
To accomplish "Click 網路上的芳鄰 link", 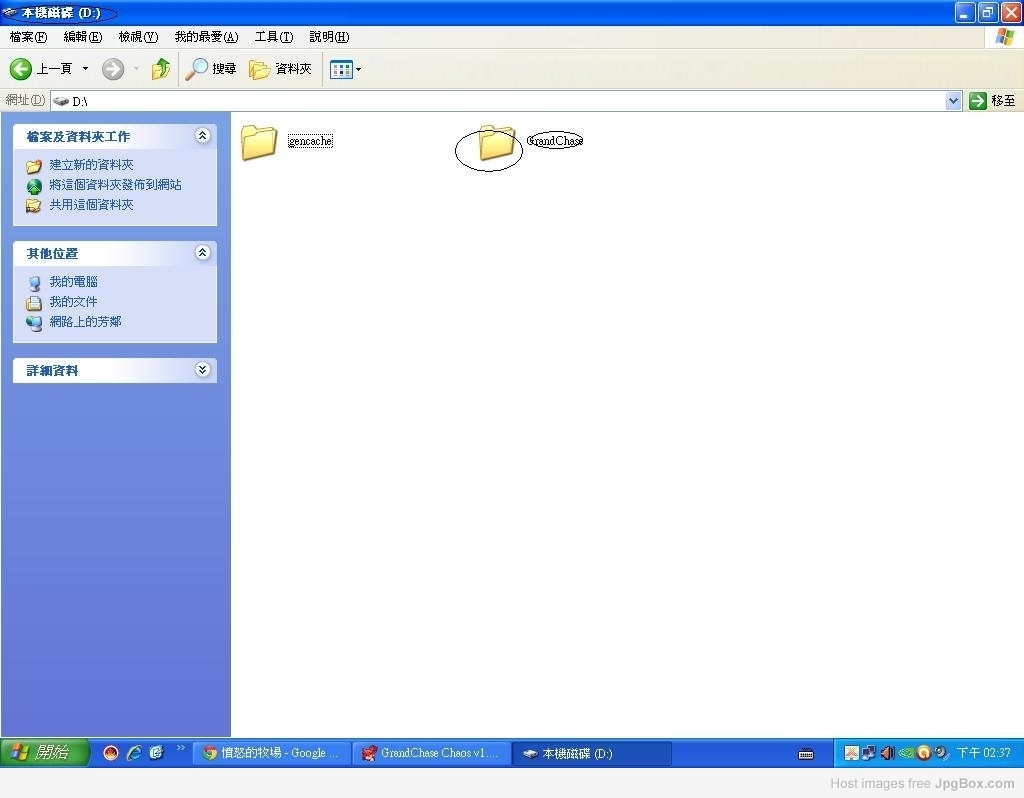I will tap(85, 322).
